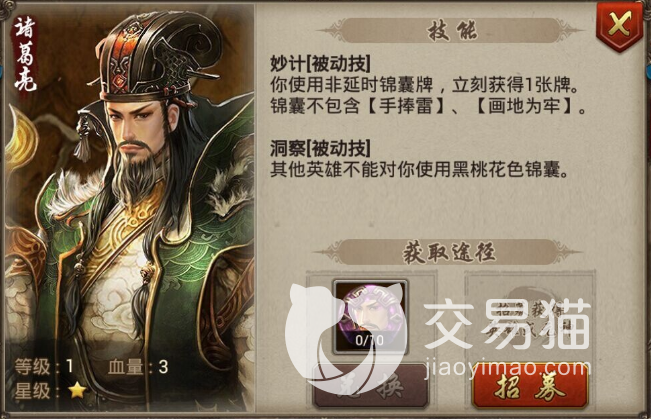This screenshot has height=419, width=651.
Task: Close the hero detail panel with X
Action: point(619,26)
